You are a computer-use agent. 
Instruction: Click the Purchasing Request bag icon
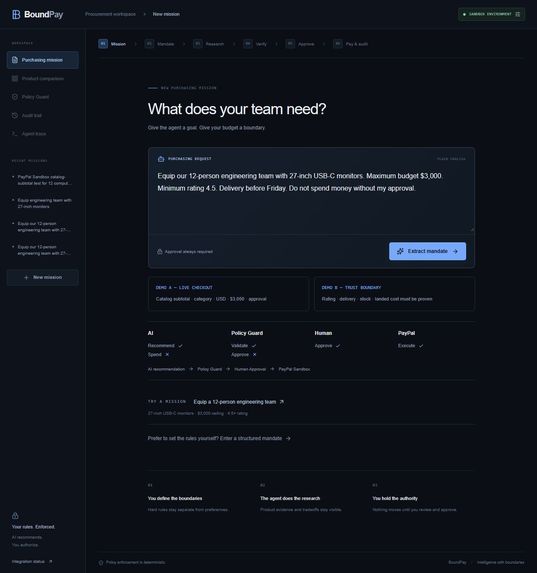(x=161, y=159)
